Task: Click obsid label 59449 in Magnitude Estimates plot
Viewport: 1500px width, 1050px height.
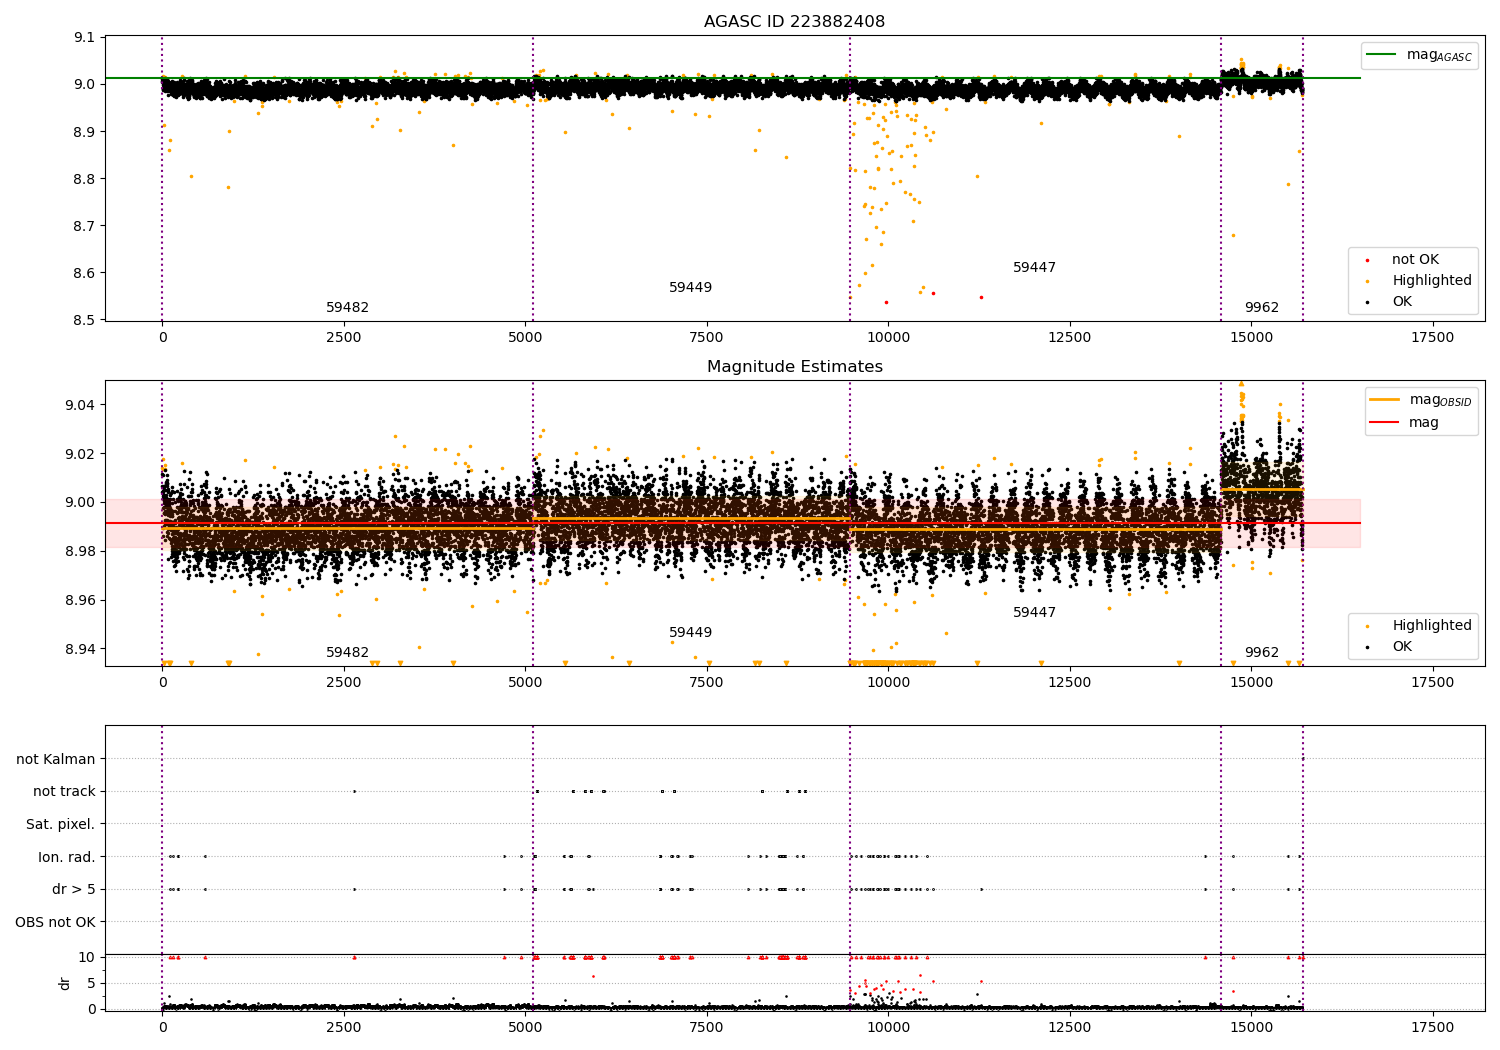Action: tap(690, 633)
